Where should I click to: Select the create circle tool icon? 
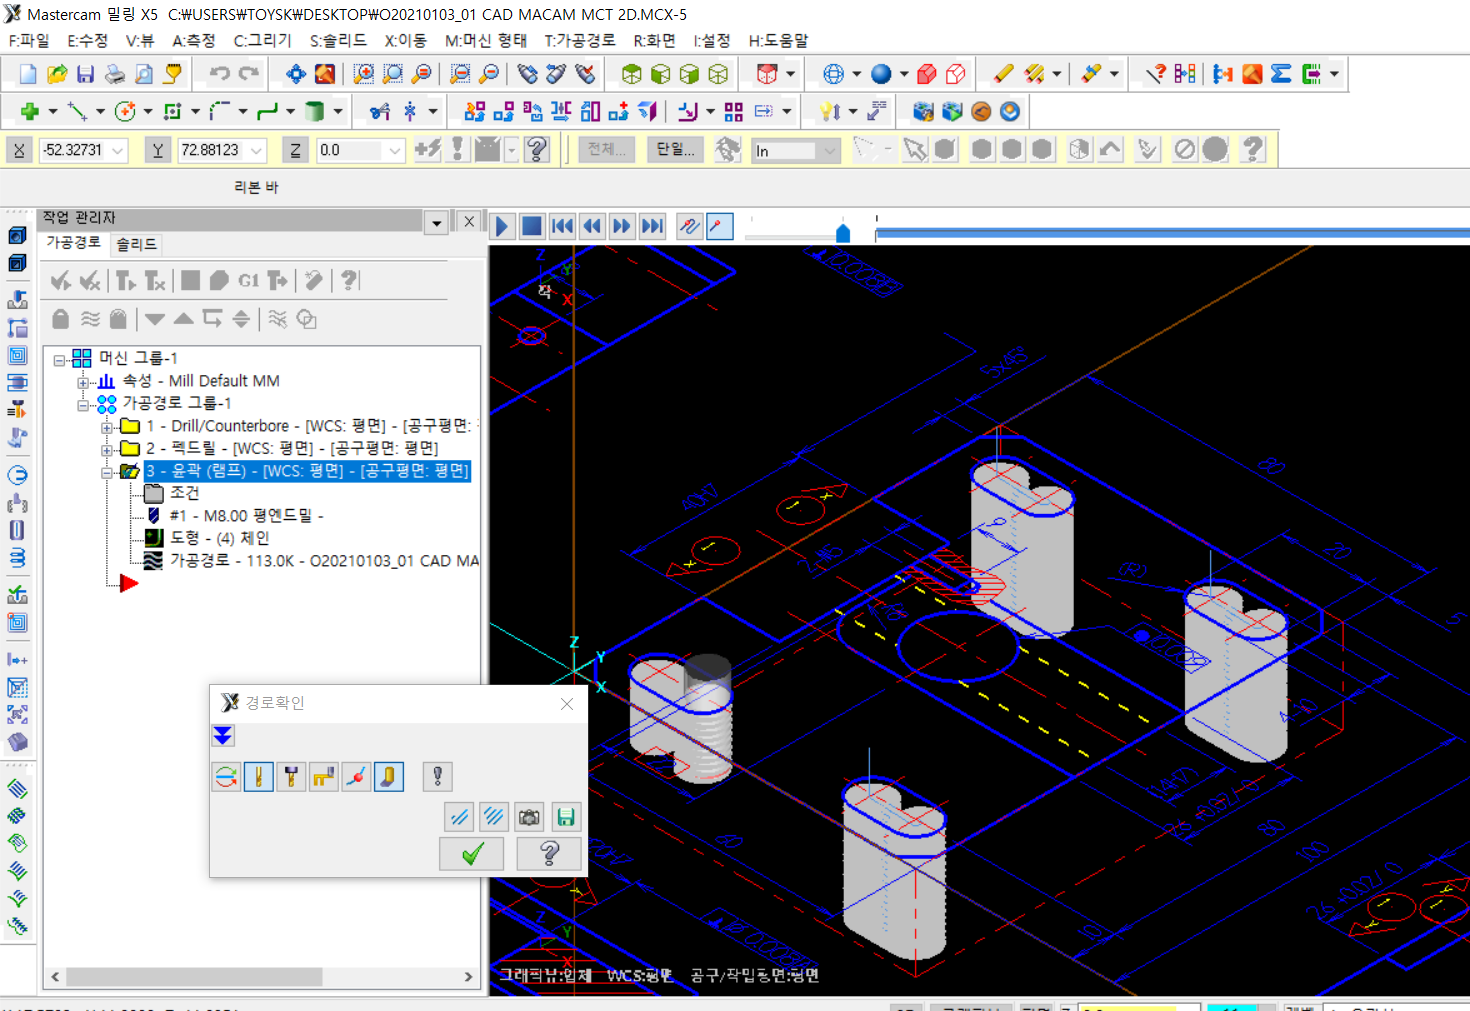pyautogui.click(x=125, y=111)
